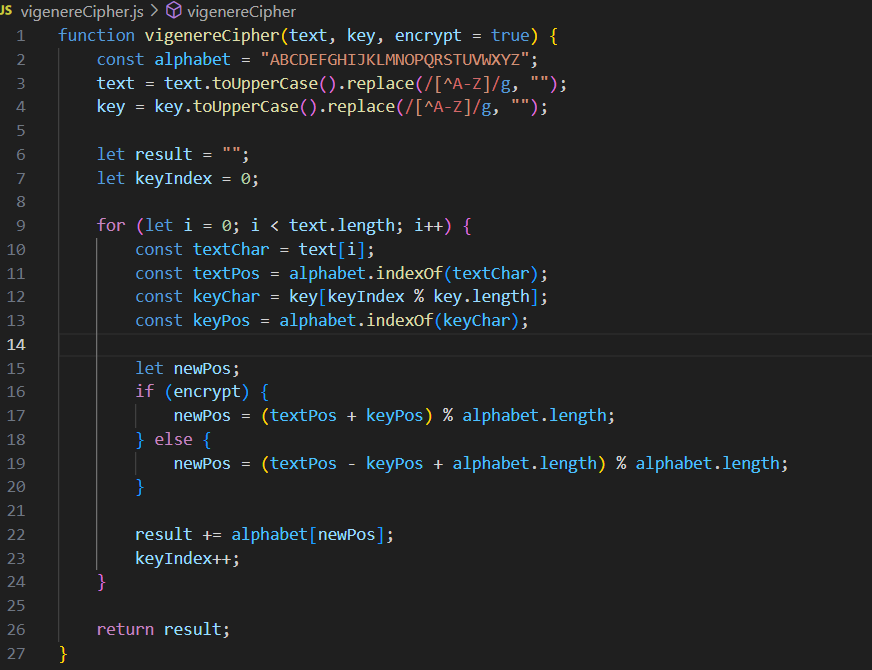The height and width of the screenshot is (670, 872).
Task: Click 'return' keyword on line 26
Action: coord(125,629)
